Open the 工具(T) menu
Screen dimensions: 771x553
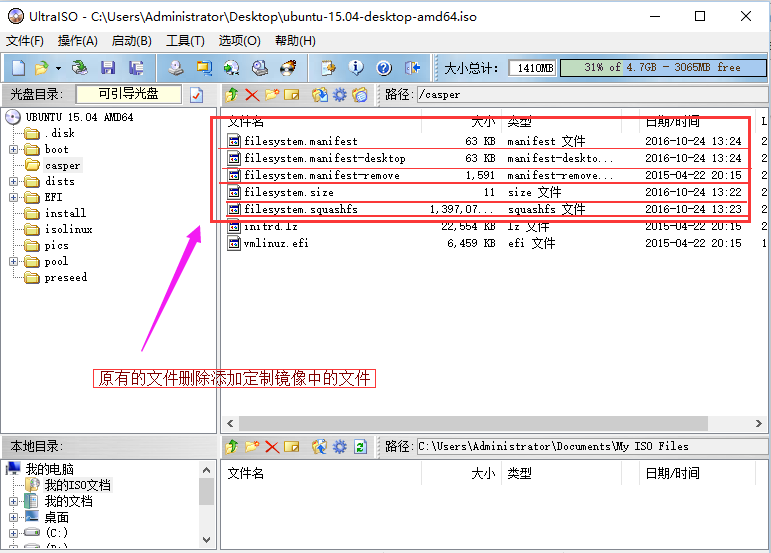point(185,41)
